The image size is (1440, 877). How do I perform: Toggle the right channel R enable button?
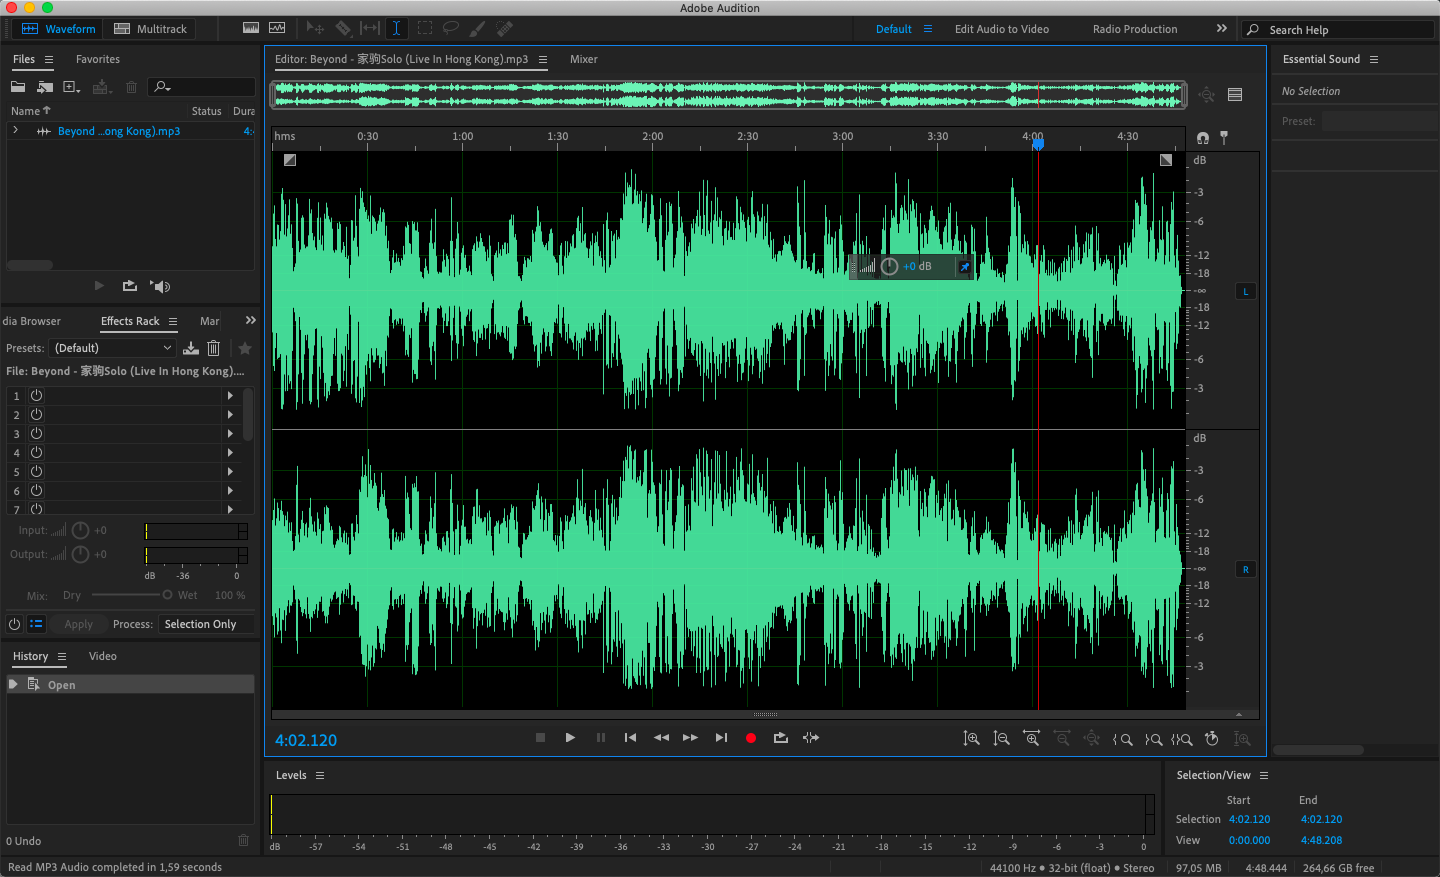tap(1245, 570)
